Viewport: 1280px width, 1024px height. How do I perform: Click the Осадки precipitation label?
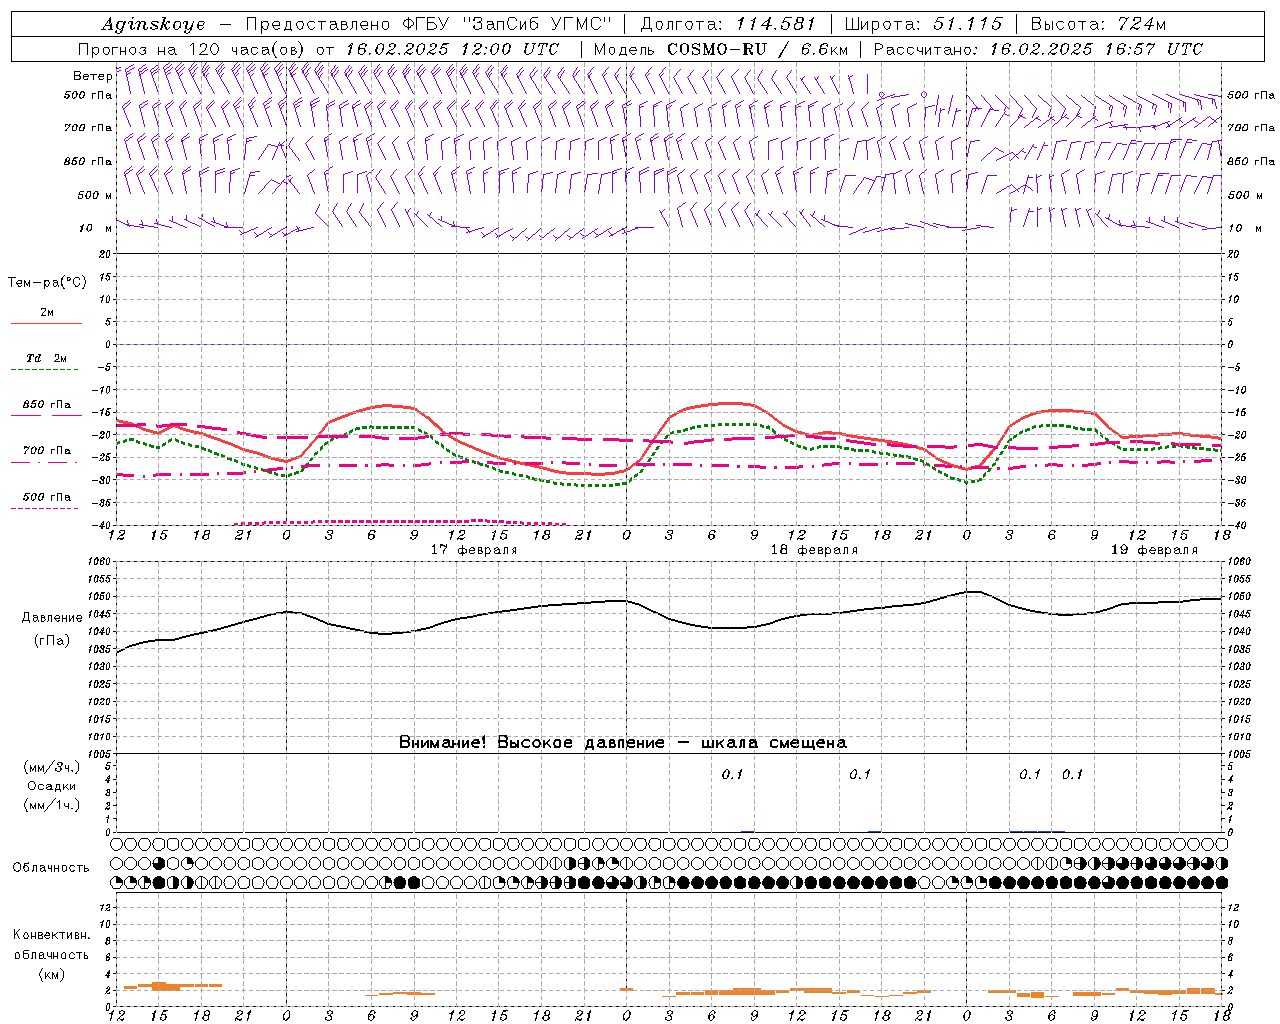coord(51,786)
